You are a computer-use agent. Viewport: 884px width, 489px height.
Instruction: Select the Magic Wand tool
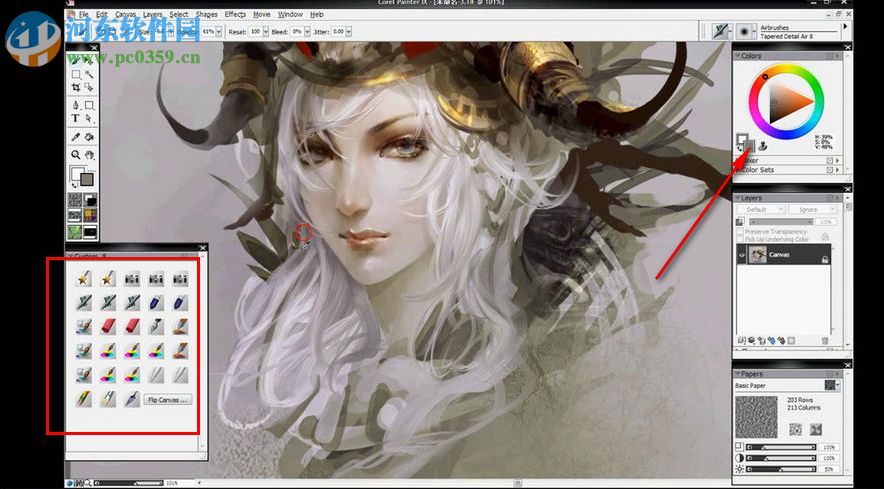[89, 74]
